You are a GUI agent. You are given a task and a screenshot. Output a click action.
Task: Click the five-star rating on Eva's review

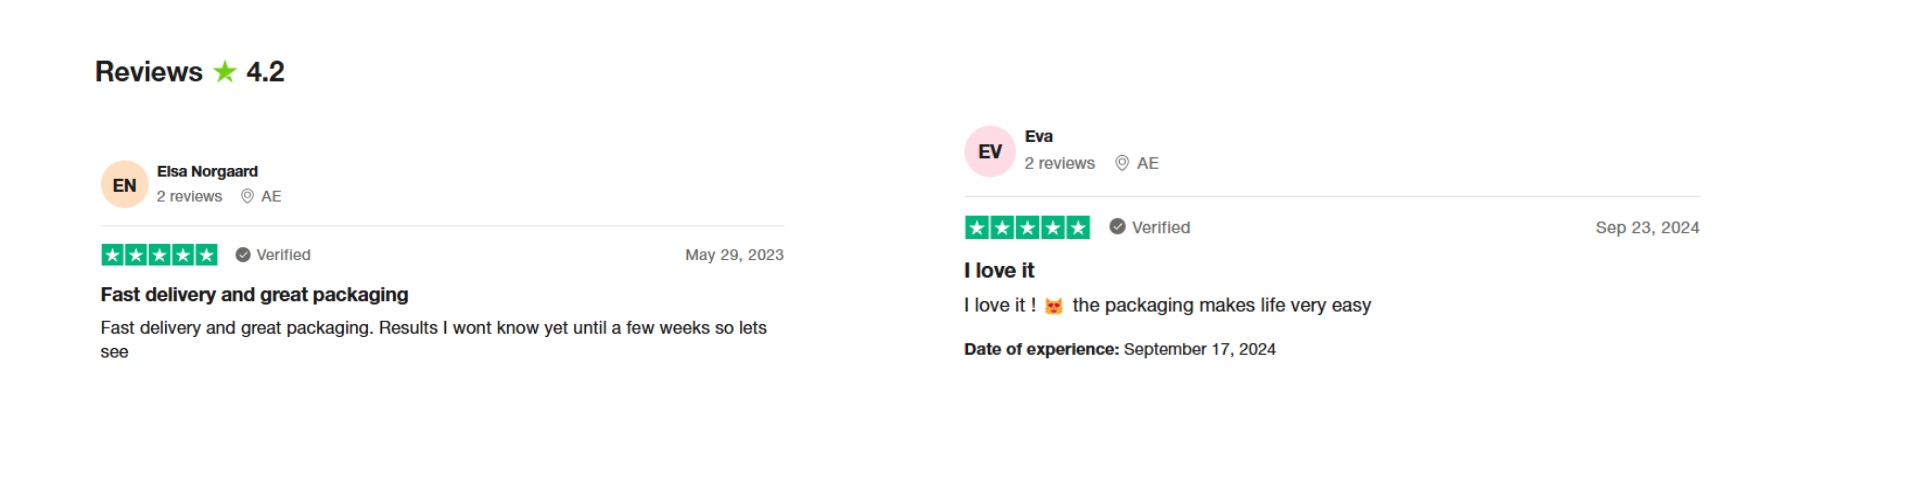pyautogui.click(x=1027, y=228)
